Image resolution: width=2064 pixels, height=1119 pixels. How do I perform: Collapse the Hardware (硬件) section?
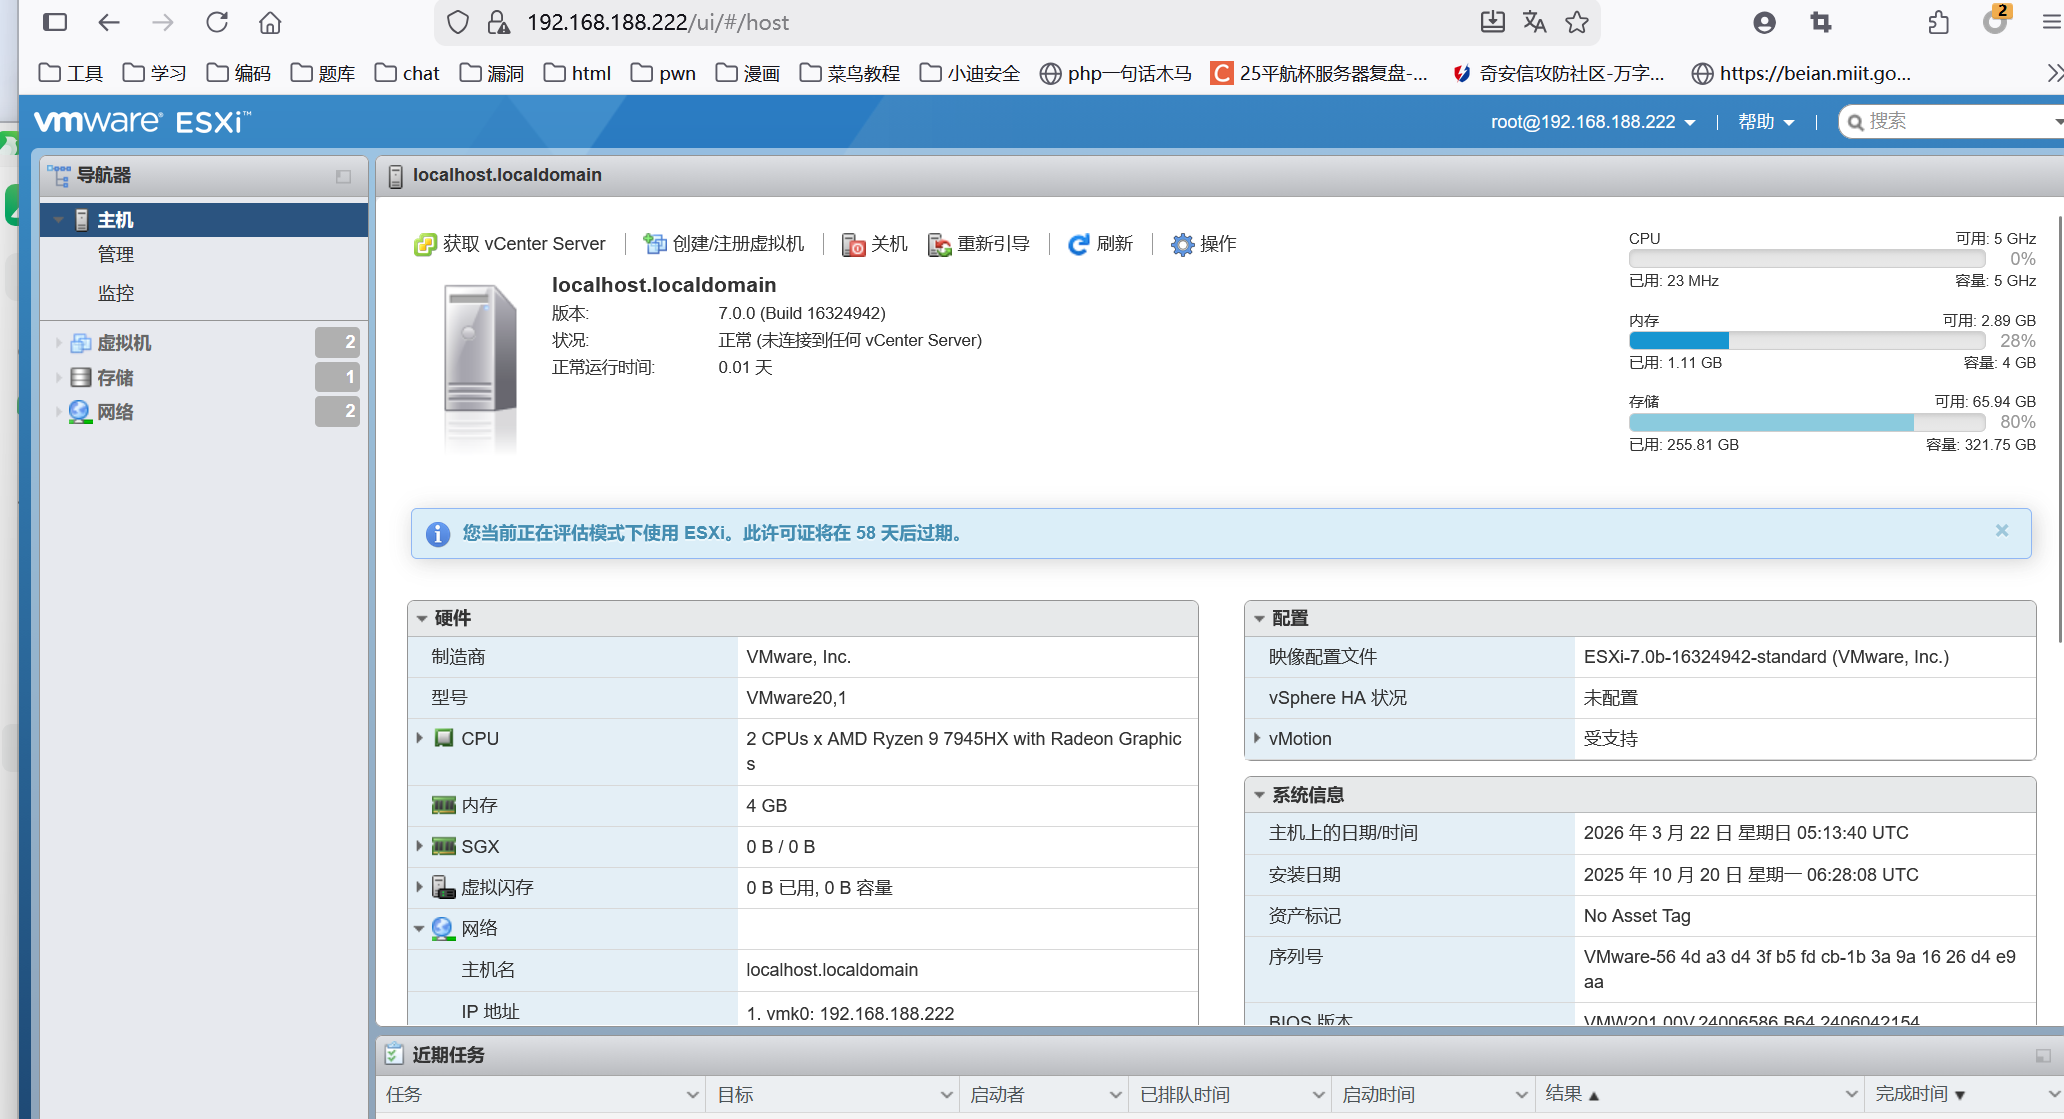point(422,619)
